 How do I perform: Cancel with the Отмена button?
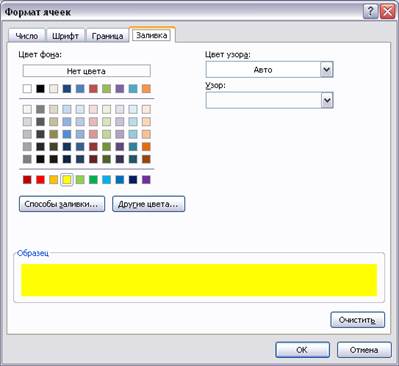click(x=364, y=350)
